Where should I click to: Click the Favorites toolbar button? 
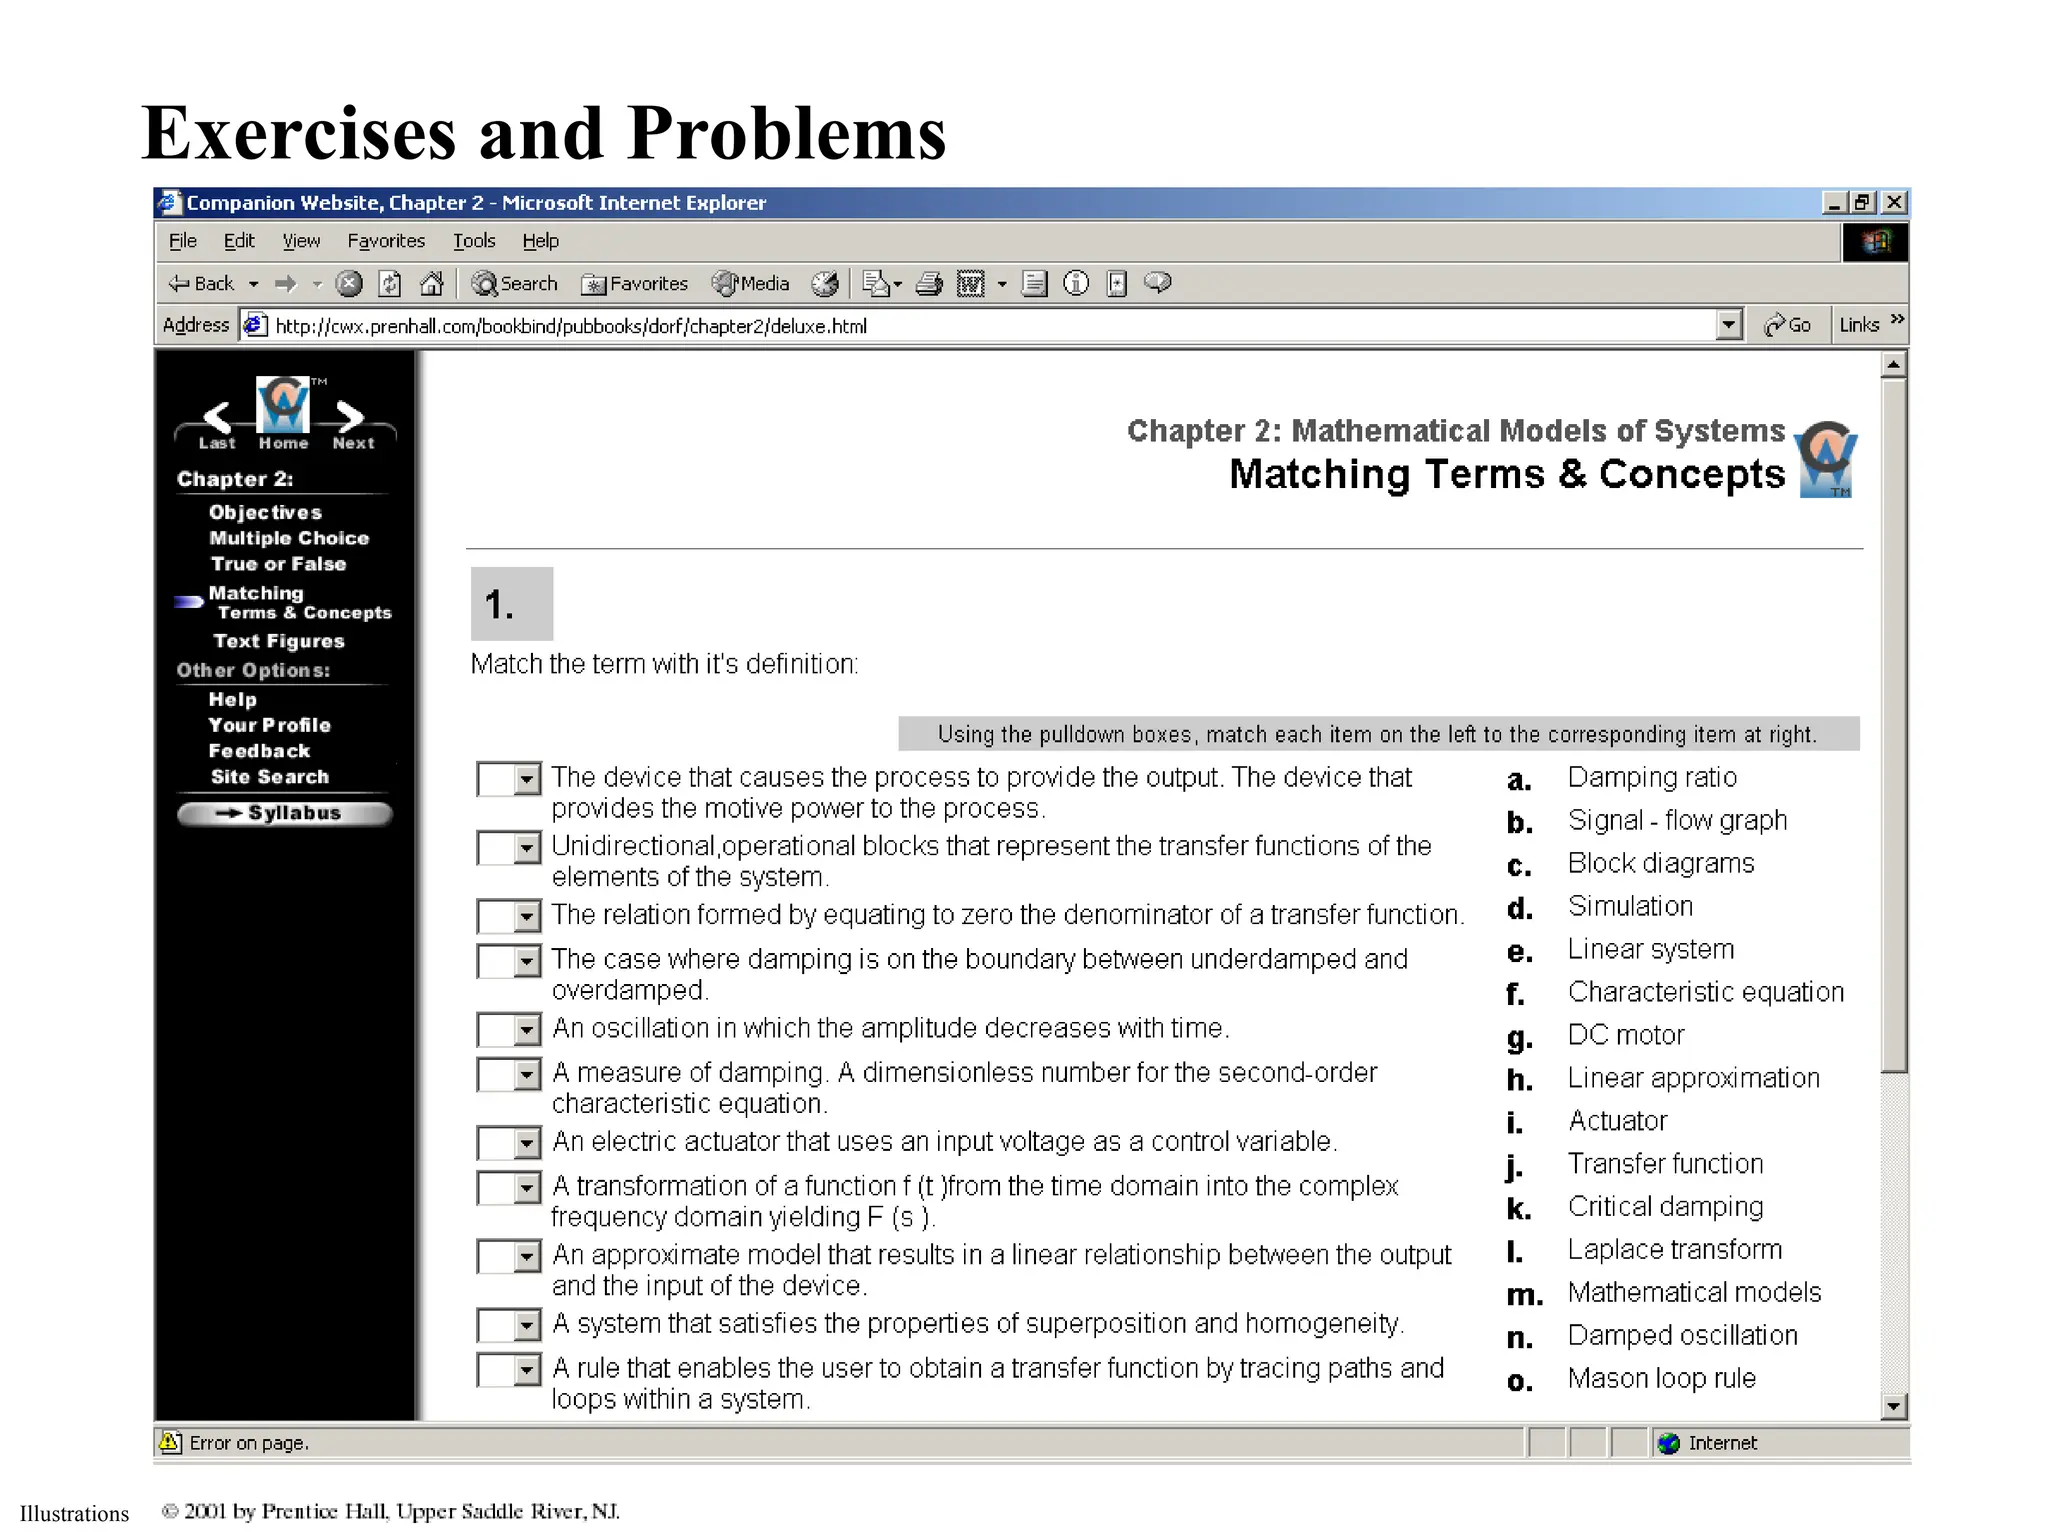635,284
